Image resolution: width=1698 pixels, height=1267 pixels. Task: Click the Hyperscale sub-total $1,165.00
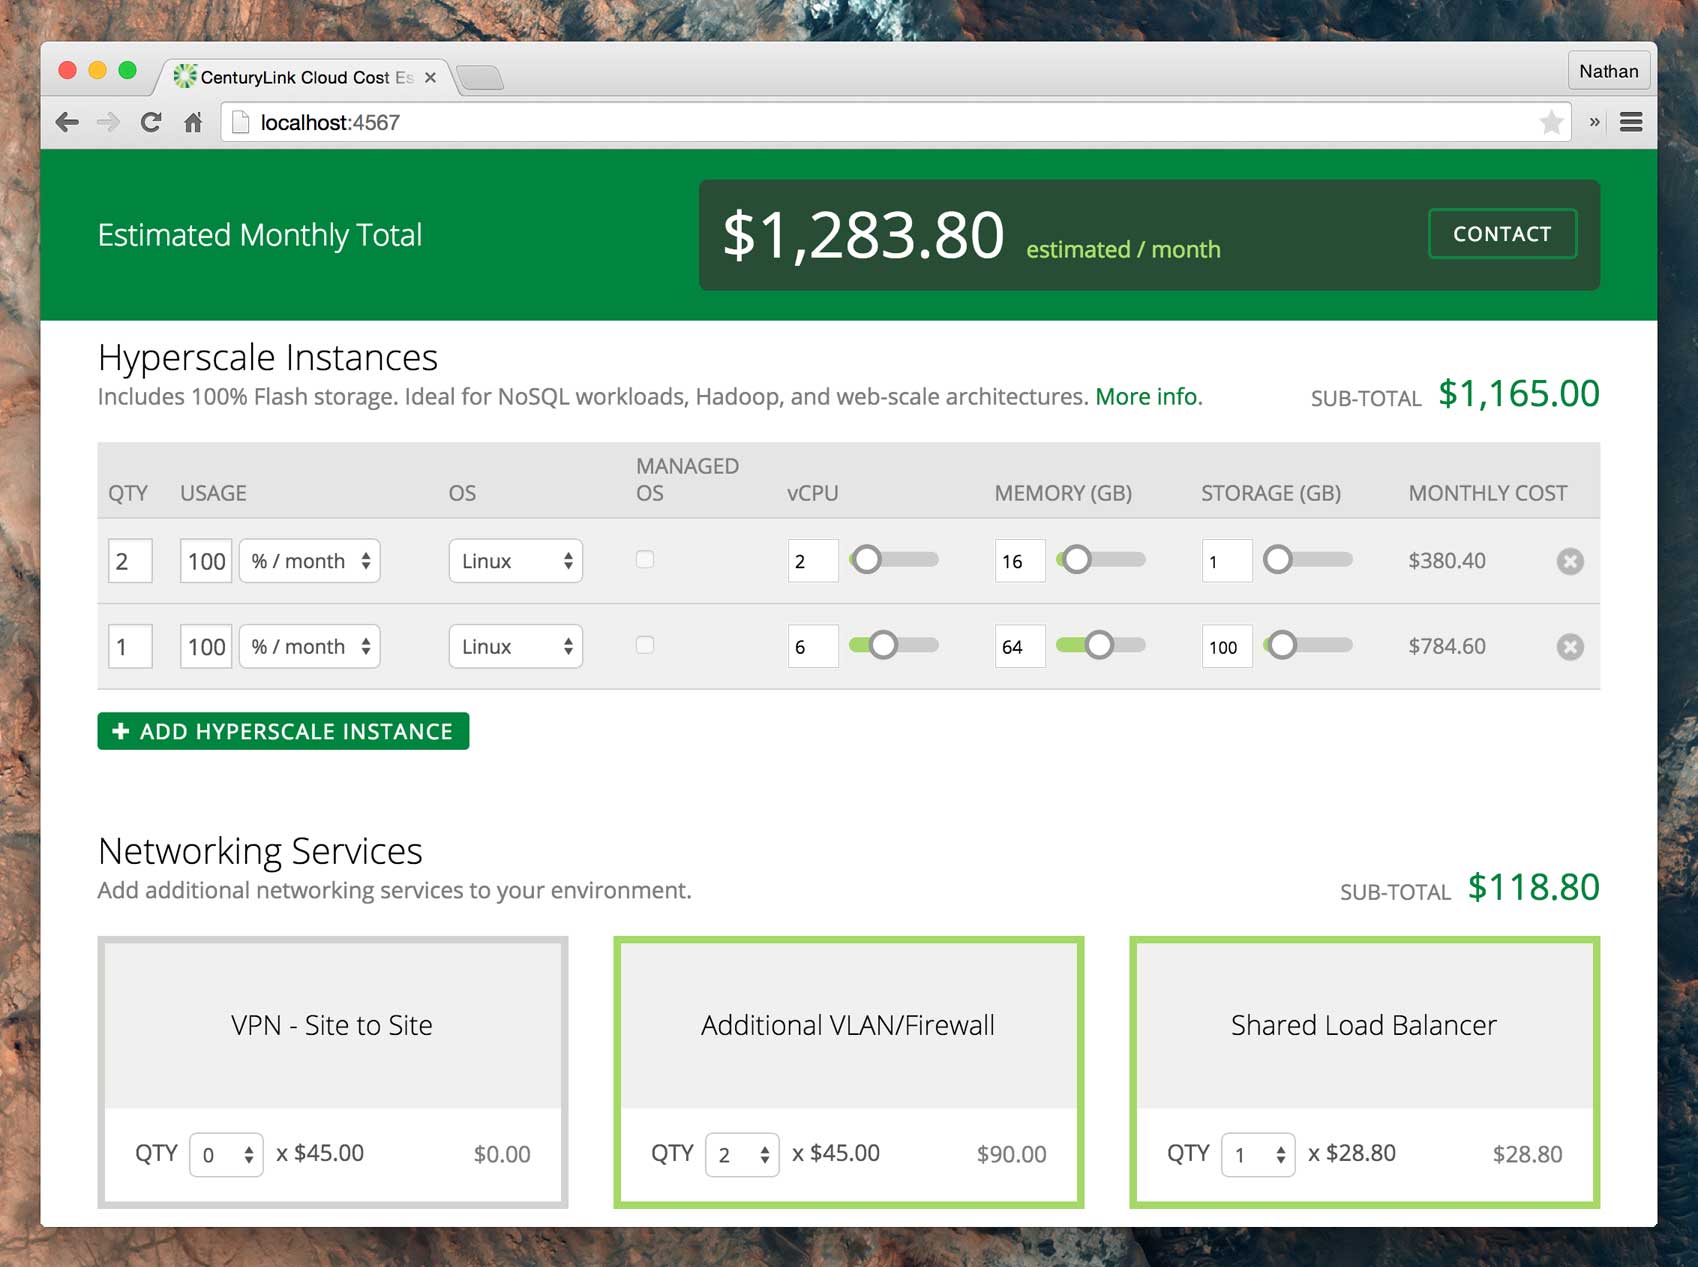pyautogui.click(x=1519, y=394)
